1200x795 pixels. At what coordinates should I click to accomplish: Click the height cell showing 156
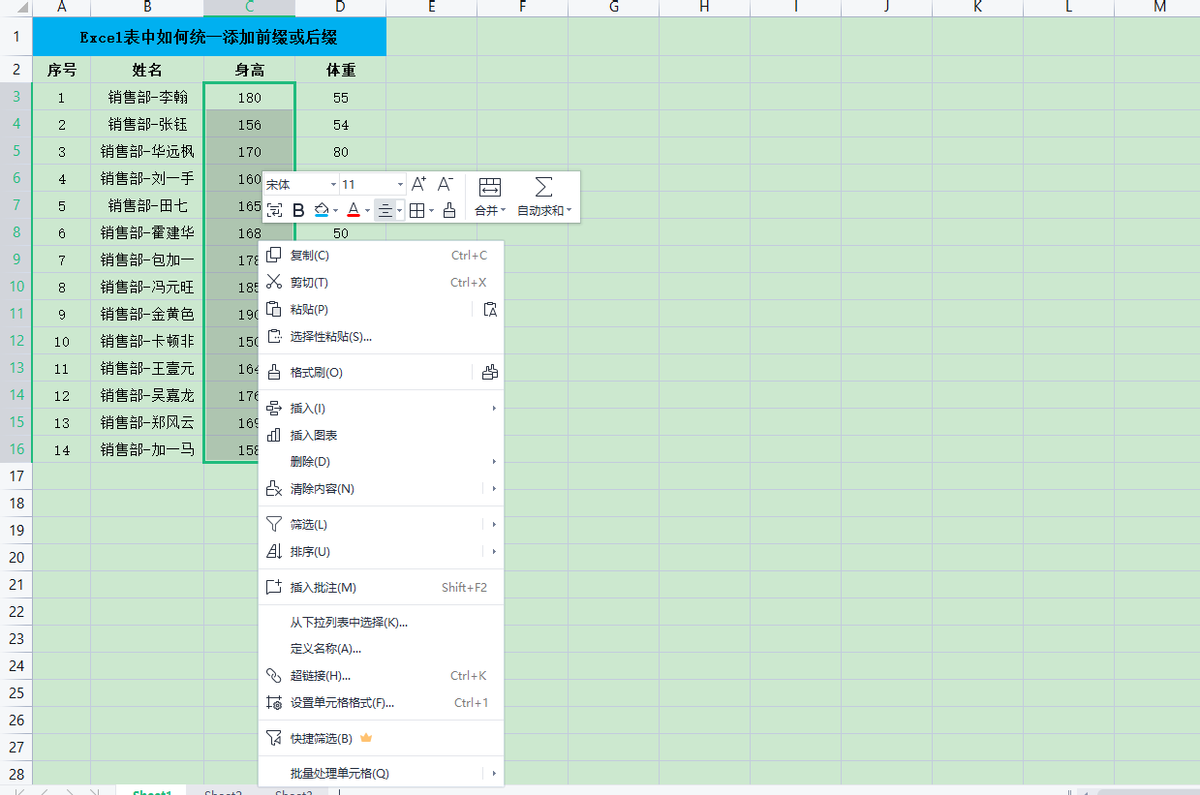(250, 125)
